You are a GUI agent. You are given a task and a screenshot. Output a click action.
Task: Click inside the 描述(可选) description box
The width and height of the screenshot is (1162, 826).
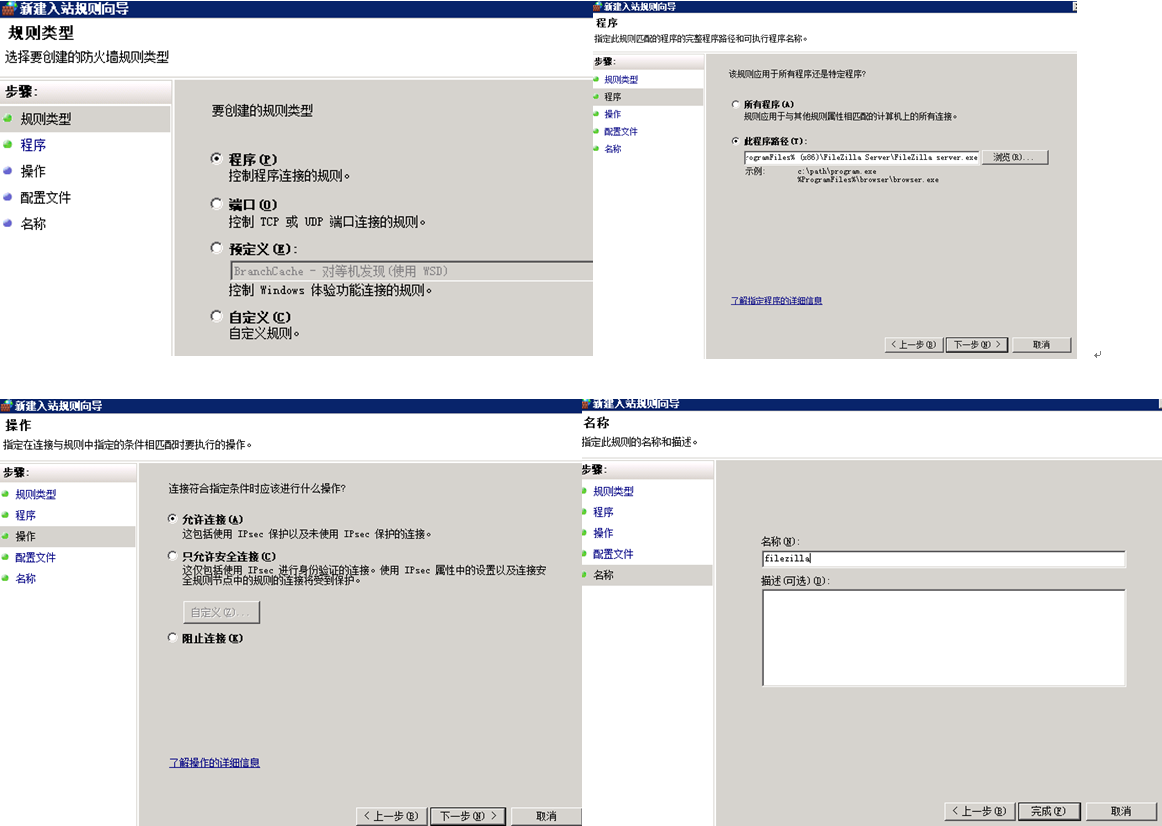coord(942,638)
